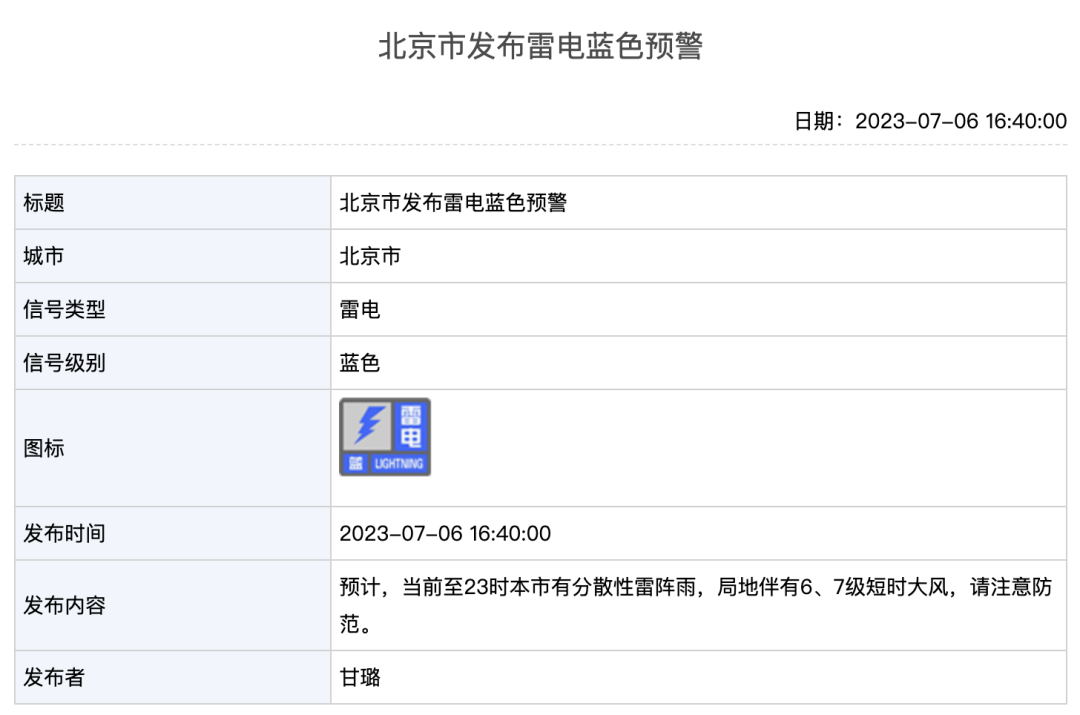The height and width of the screenshot is (715, 1080).
Task: Select the 蓝色 signal level value
Action: coord(360,363)
